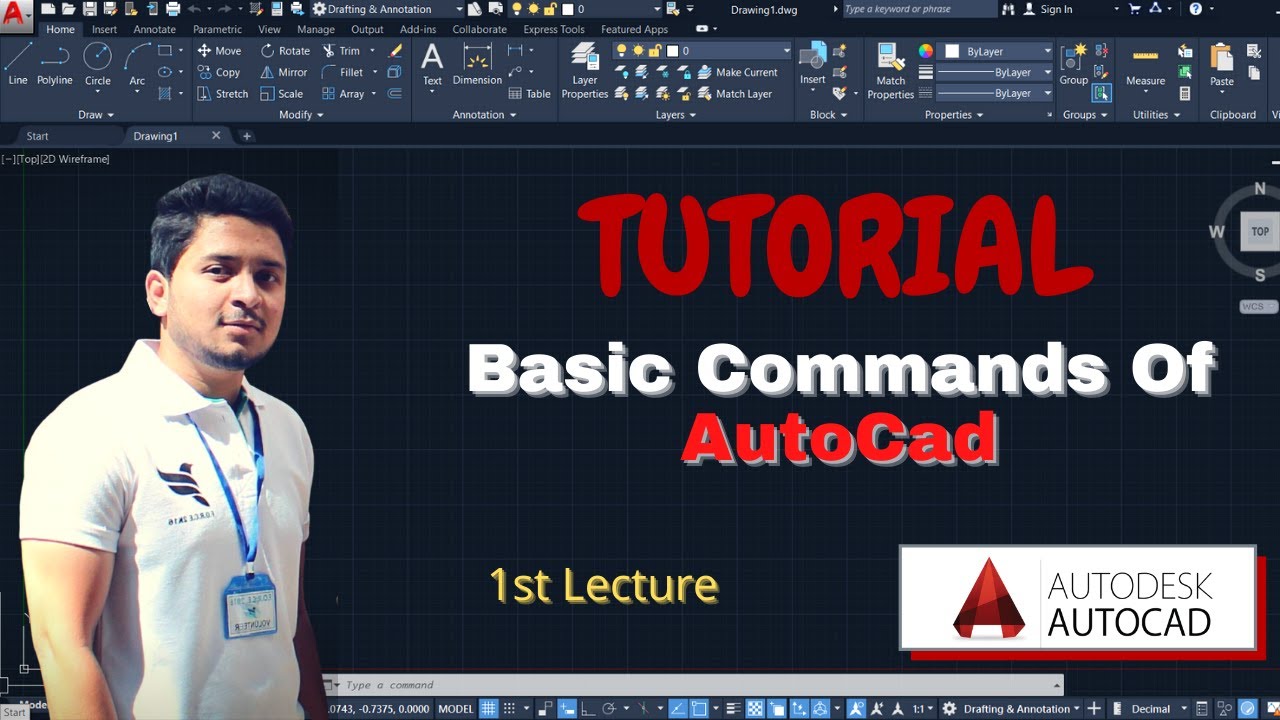Expand the Draw panel
This screenshot has height=720, width=1280.
[97, 115]
